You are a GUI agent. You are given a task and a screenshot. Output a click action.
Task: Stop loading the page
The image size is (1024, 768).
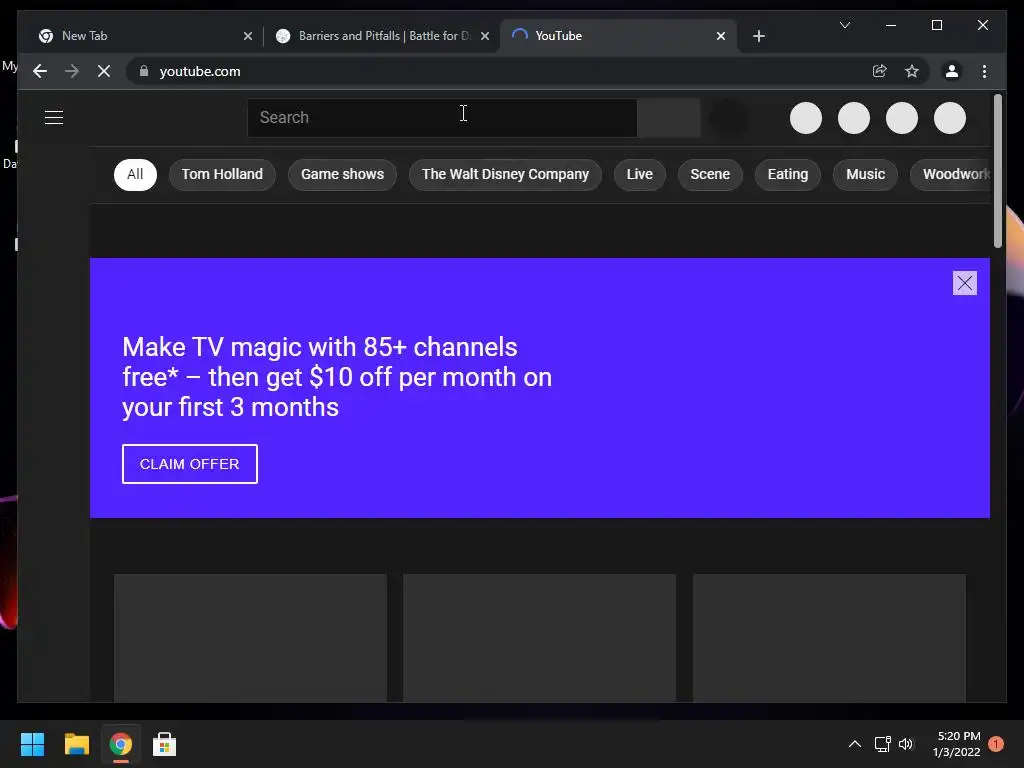(x=104, y=71)
